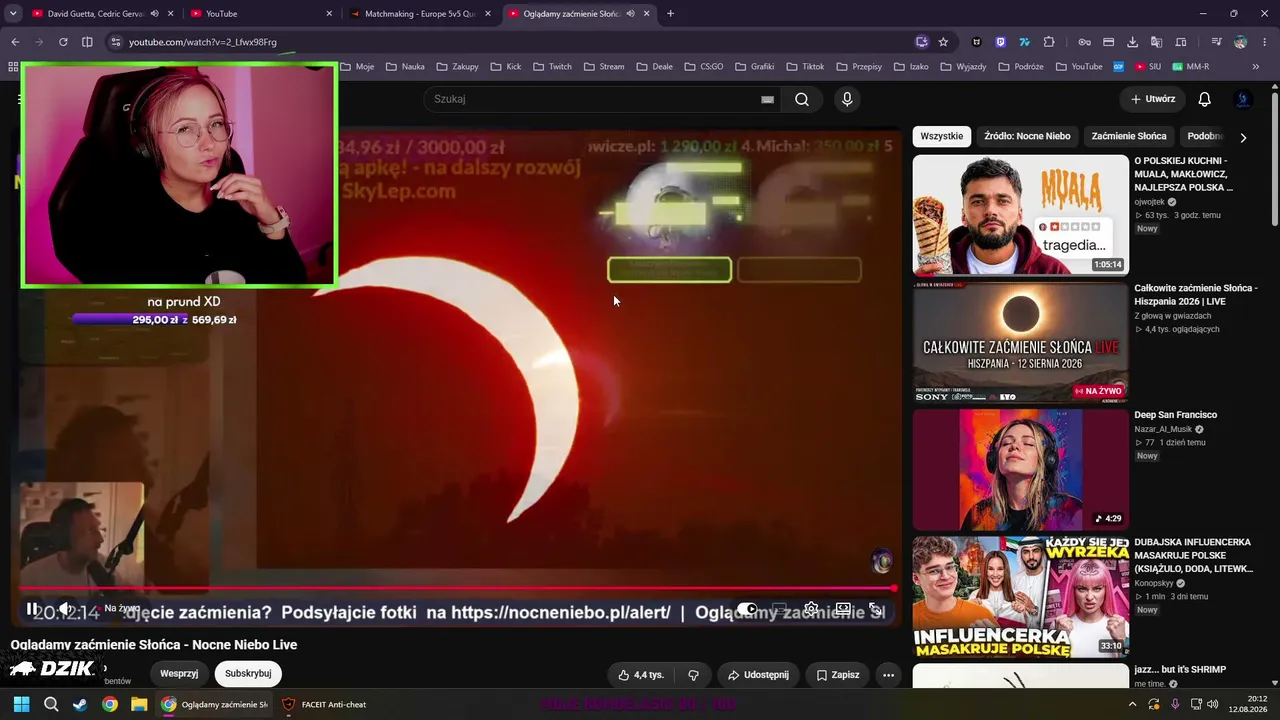Open the 7TV extension icon
This screenshot has height=720, width=1280.
(x=1025, y=42)
